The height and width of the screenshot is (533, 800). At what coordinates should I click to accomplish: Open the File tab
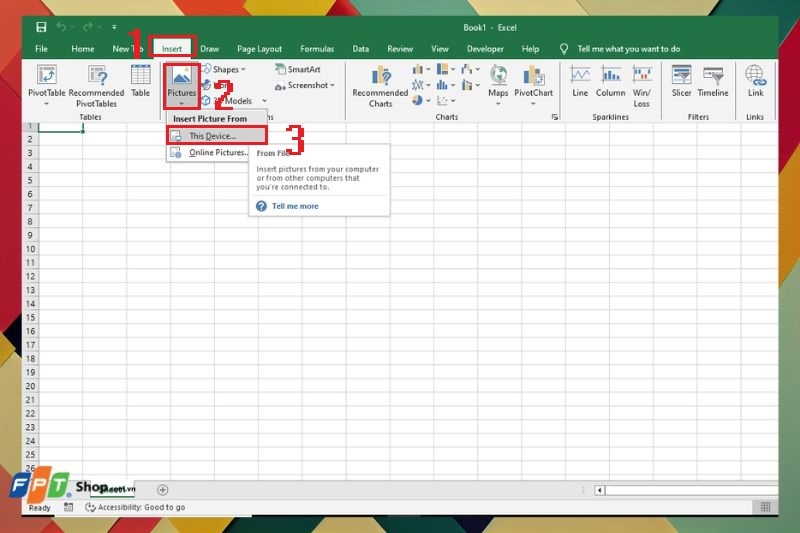tap(41, 48)
